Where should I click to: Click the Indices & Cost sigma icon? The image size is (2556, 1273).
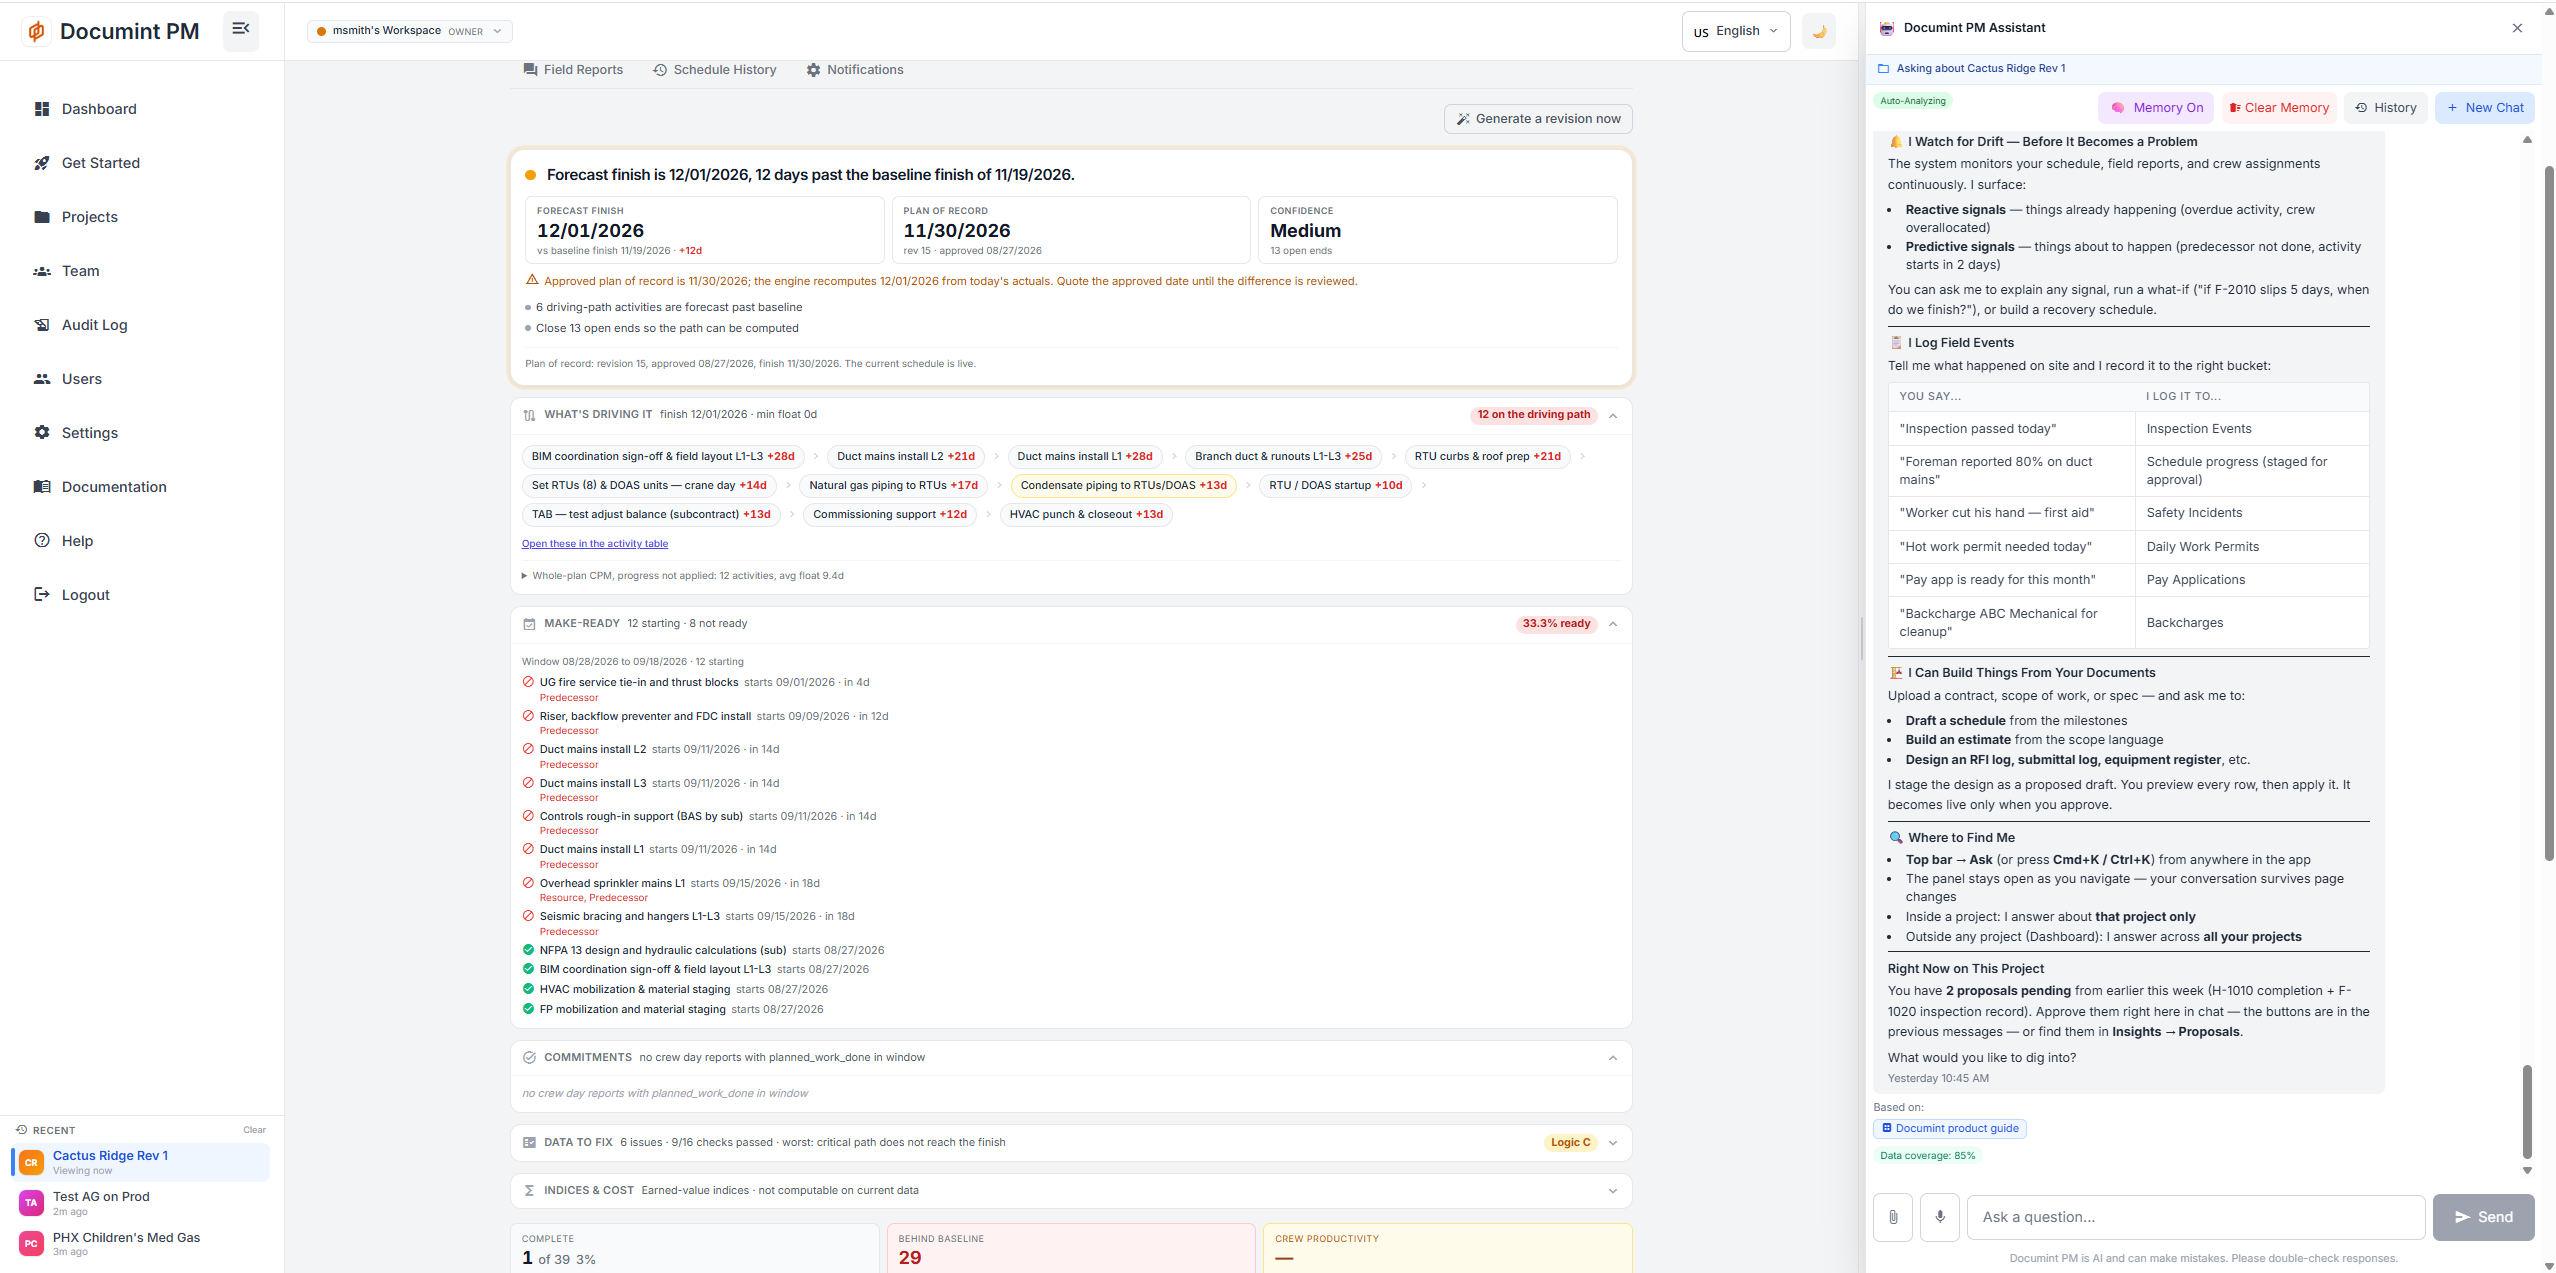tap(529, 1191)
